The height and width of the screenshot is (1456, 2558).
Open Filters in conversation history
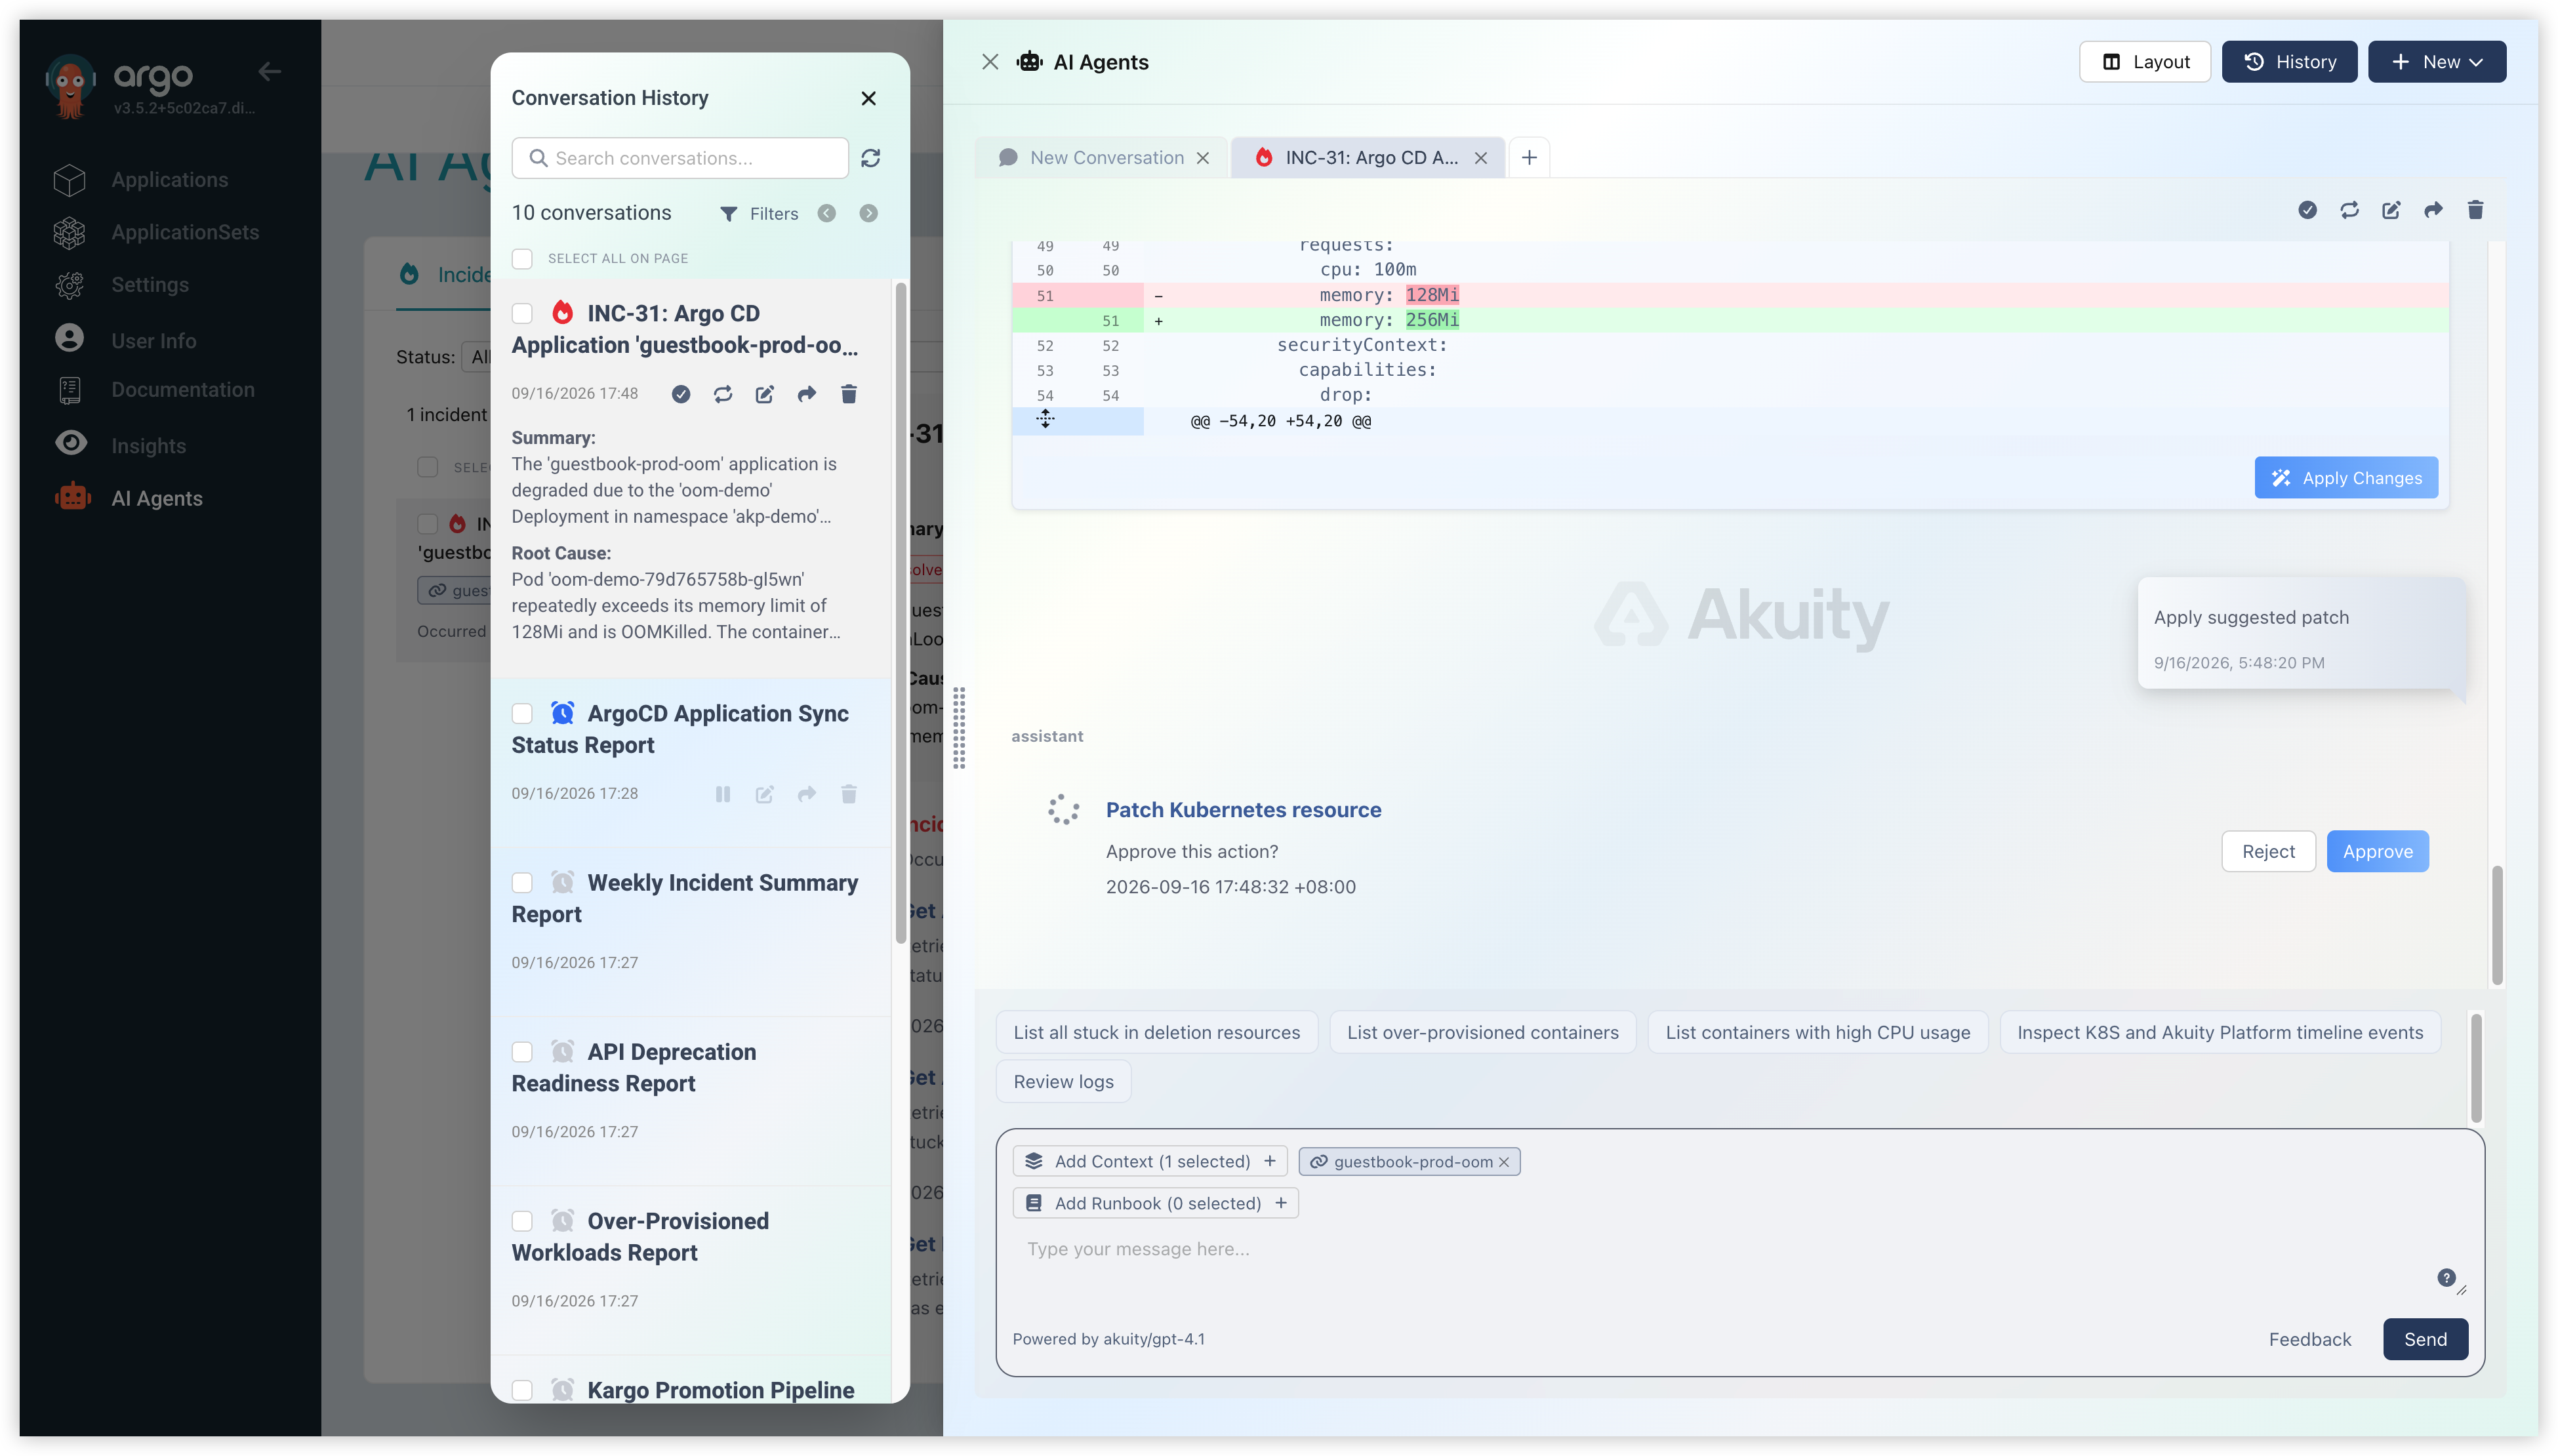[759, 213]
